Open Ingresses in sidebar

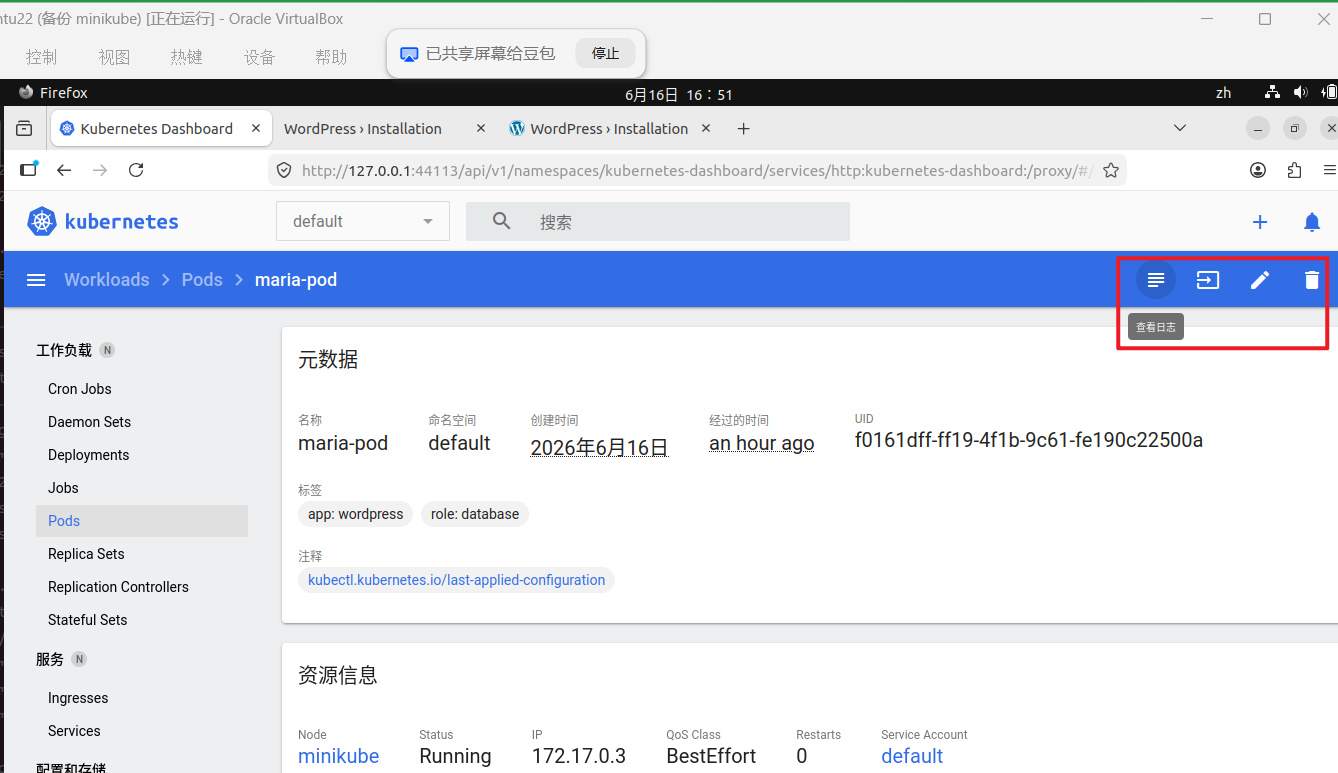pyautogui.click(x=78, y=698)
